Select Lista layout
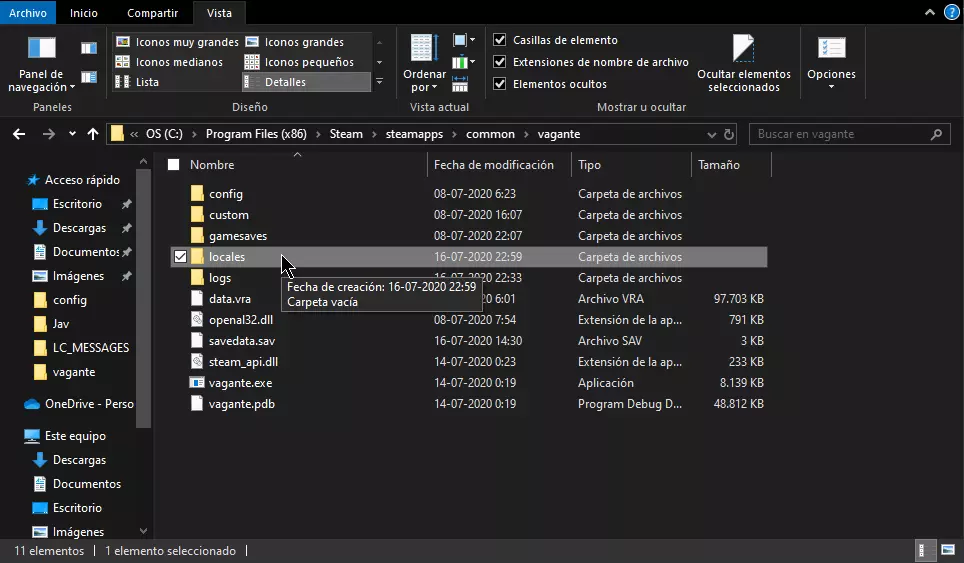This screenshot has width=964, height=563. tap(138, 82)
